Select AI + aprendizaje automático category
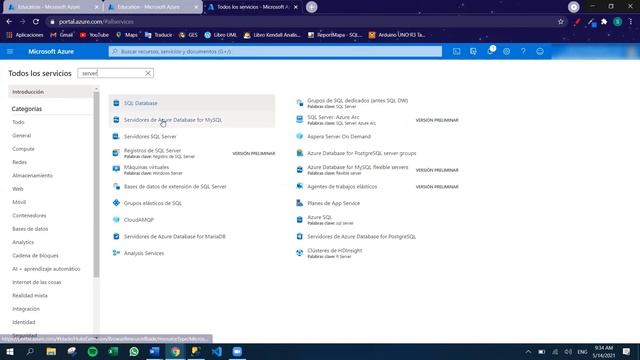Screen dimensions: 640x360 click(x=46, y=269)
